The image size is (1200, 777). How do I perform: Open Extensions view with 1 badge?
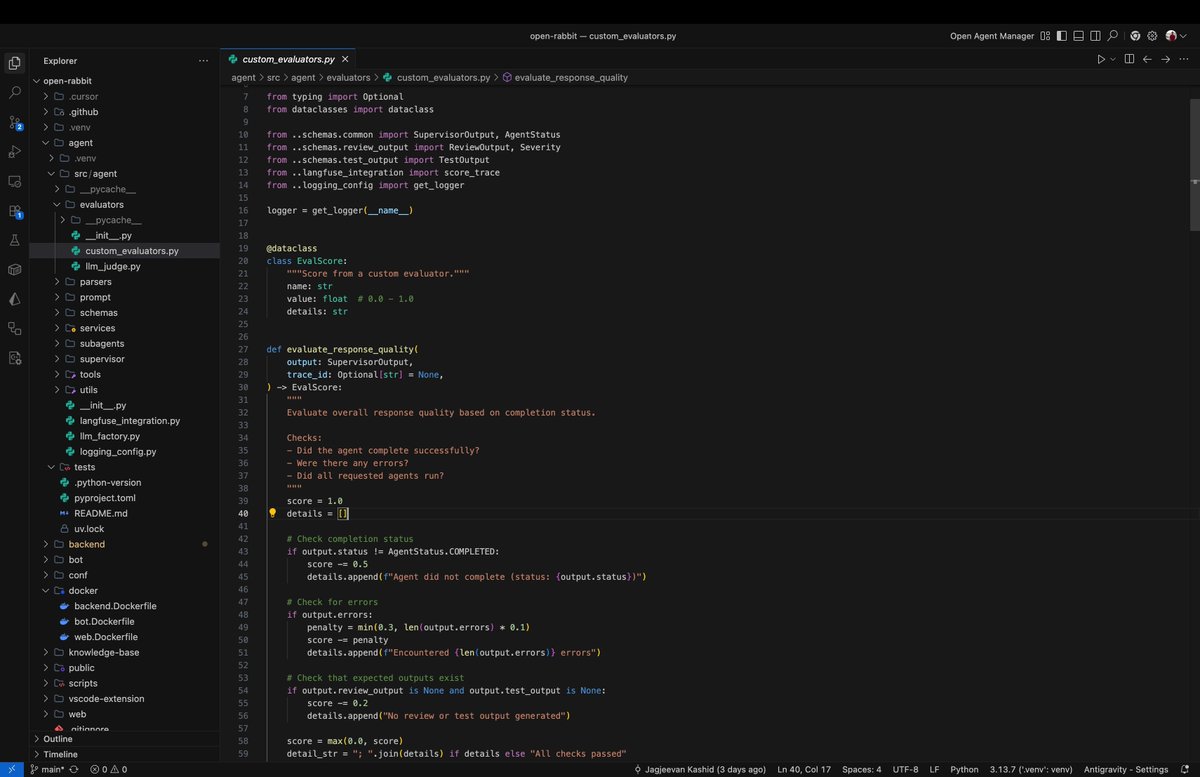(x=14, y=211)
